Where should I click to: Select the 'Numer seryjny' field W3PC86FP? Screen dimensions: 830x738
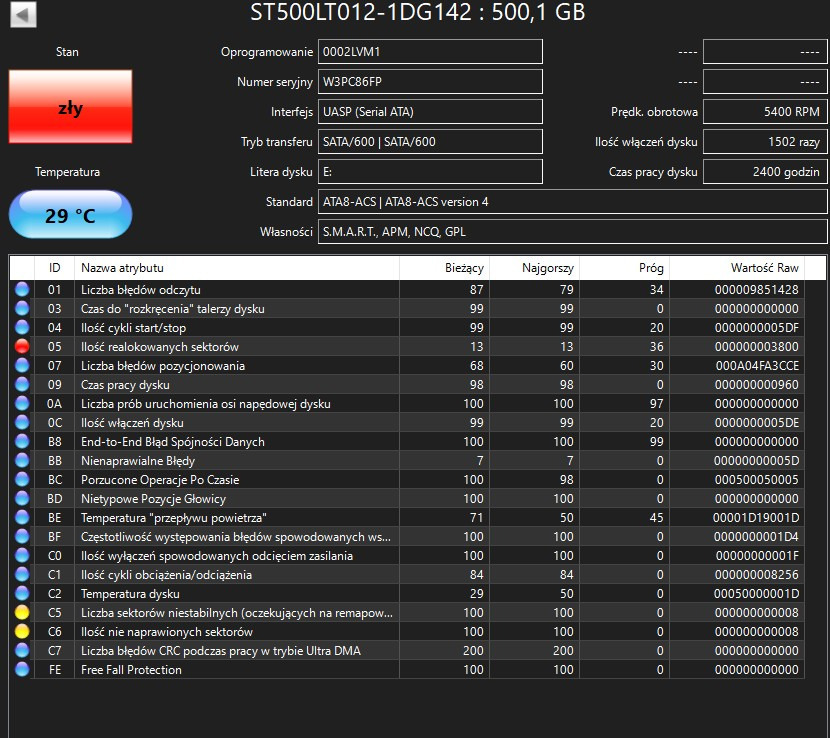tap(430, 82)
